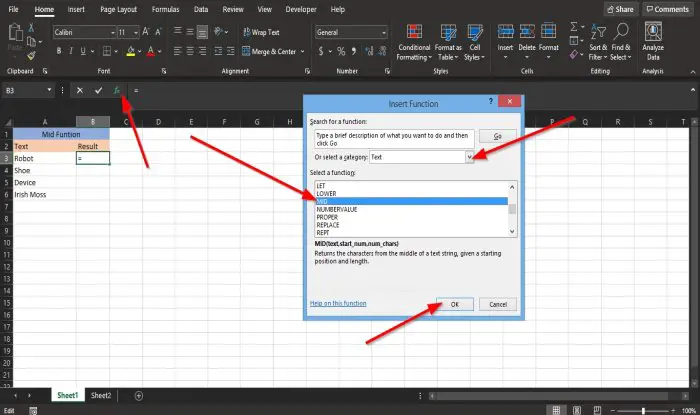
Task: Add new sheet with plus icon
Action: 139,396
